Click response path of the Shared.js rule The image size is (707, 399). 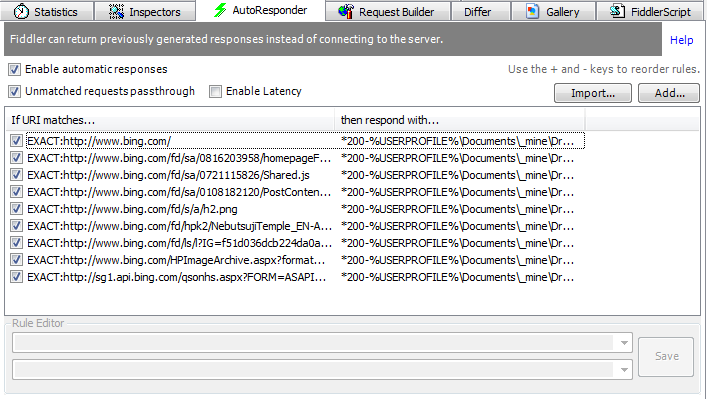(x=457, y=175)
